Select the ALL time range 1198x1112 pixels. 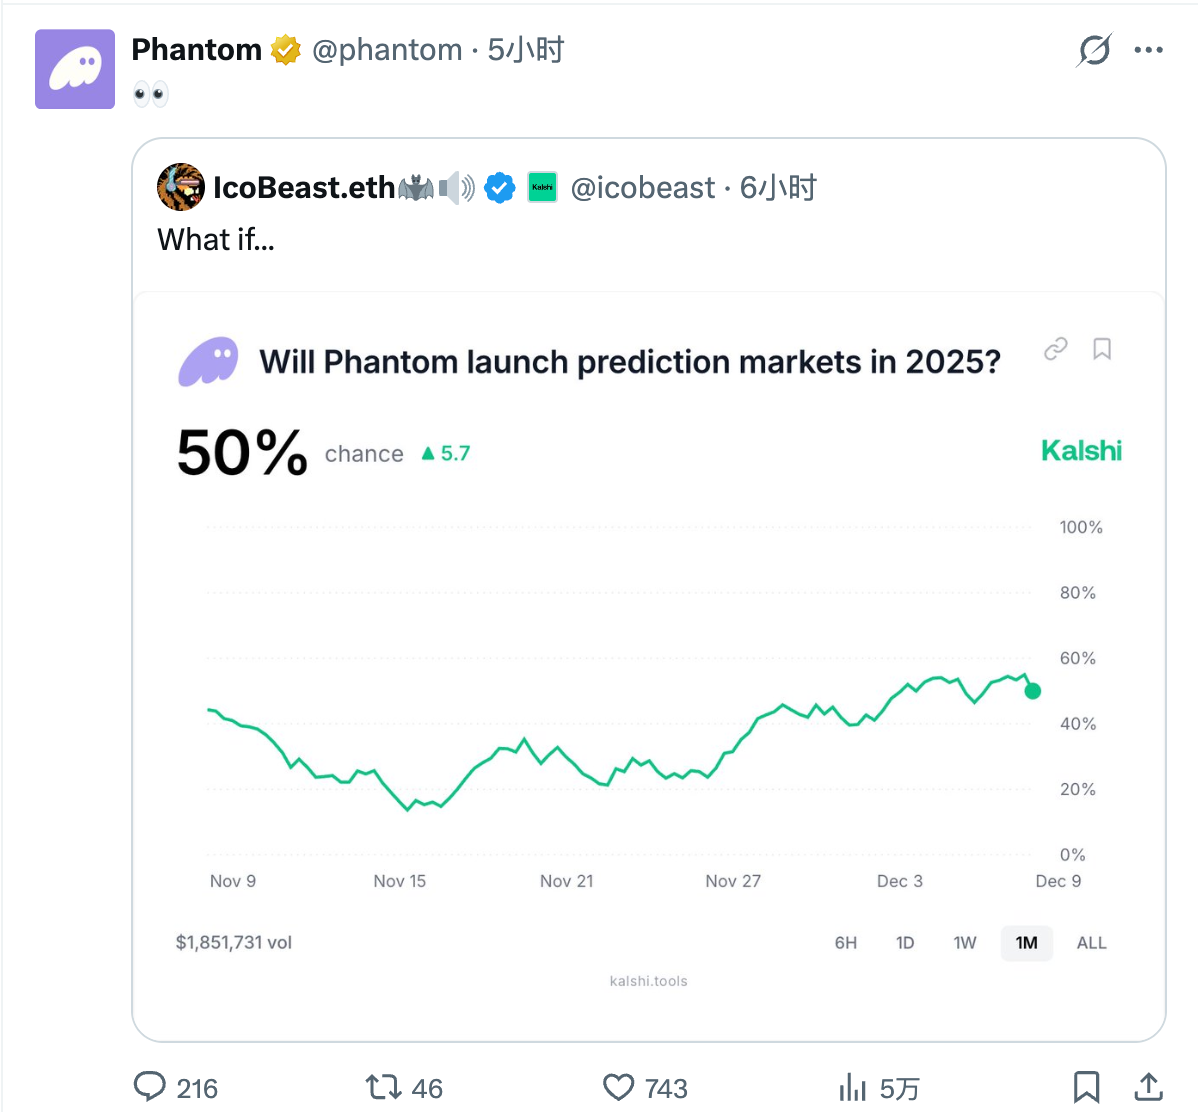click(1091, 943)
